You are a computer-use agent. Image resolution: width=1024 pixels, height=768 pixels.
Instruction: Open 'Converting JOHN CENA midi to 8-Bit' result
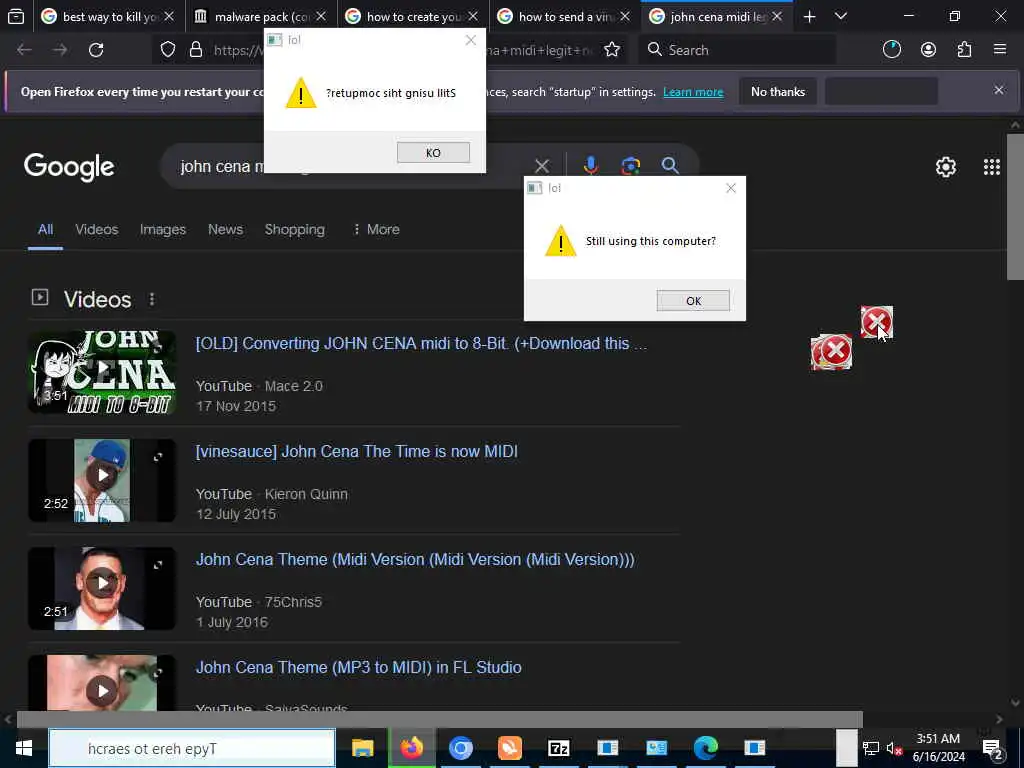click(x=421, y=344)
